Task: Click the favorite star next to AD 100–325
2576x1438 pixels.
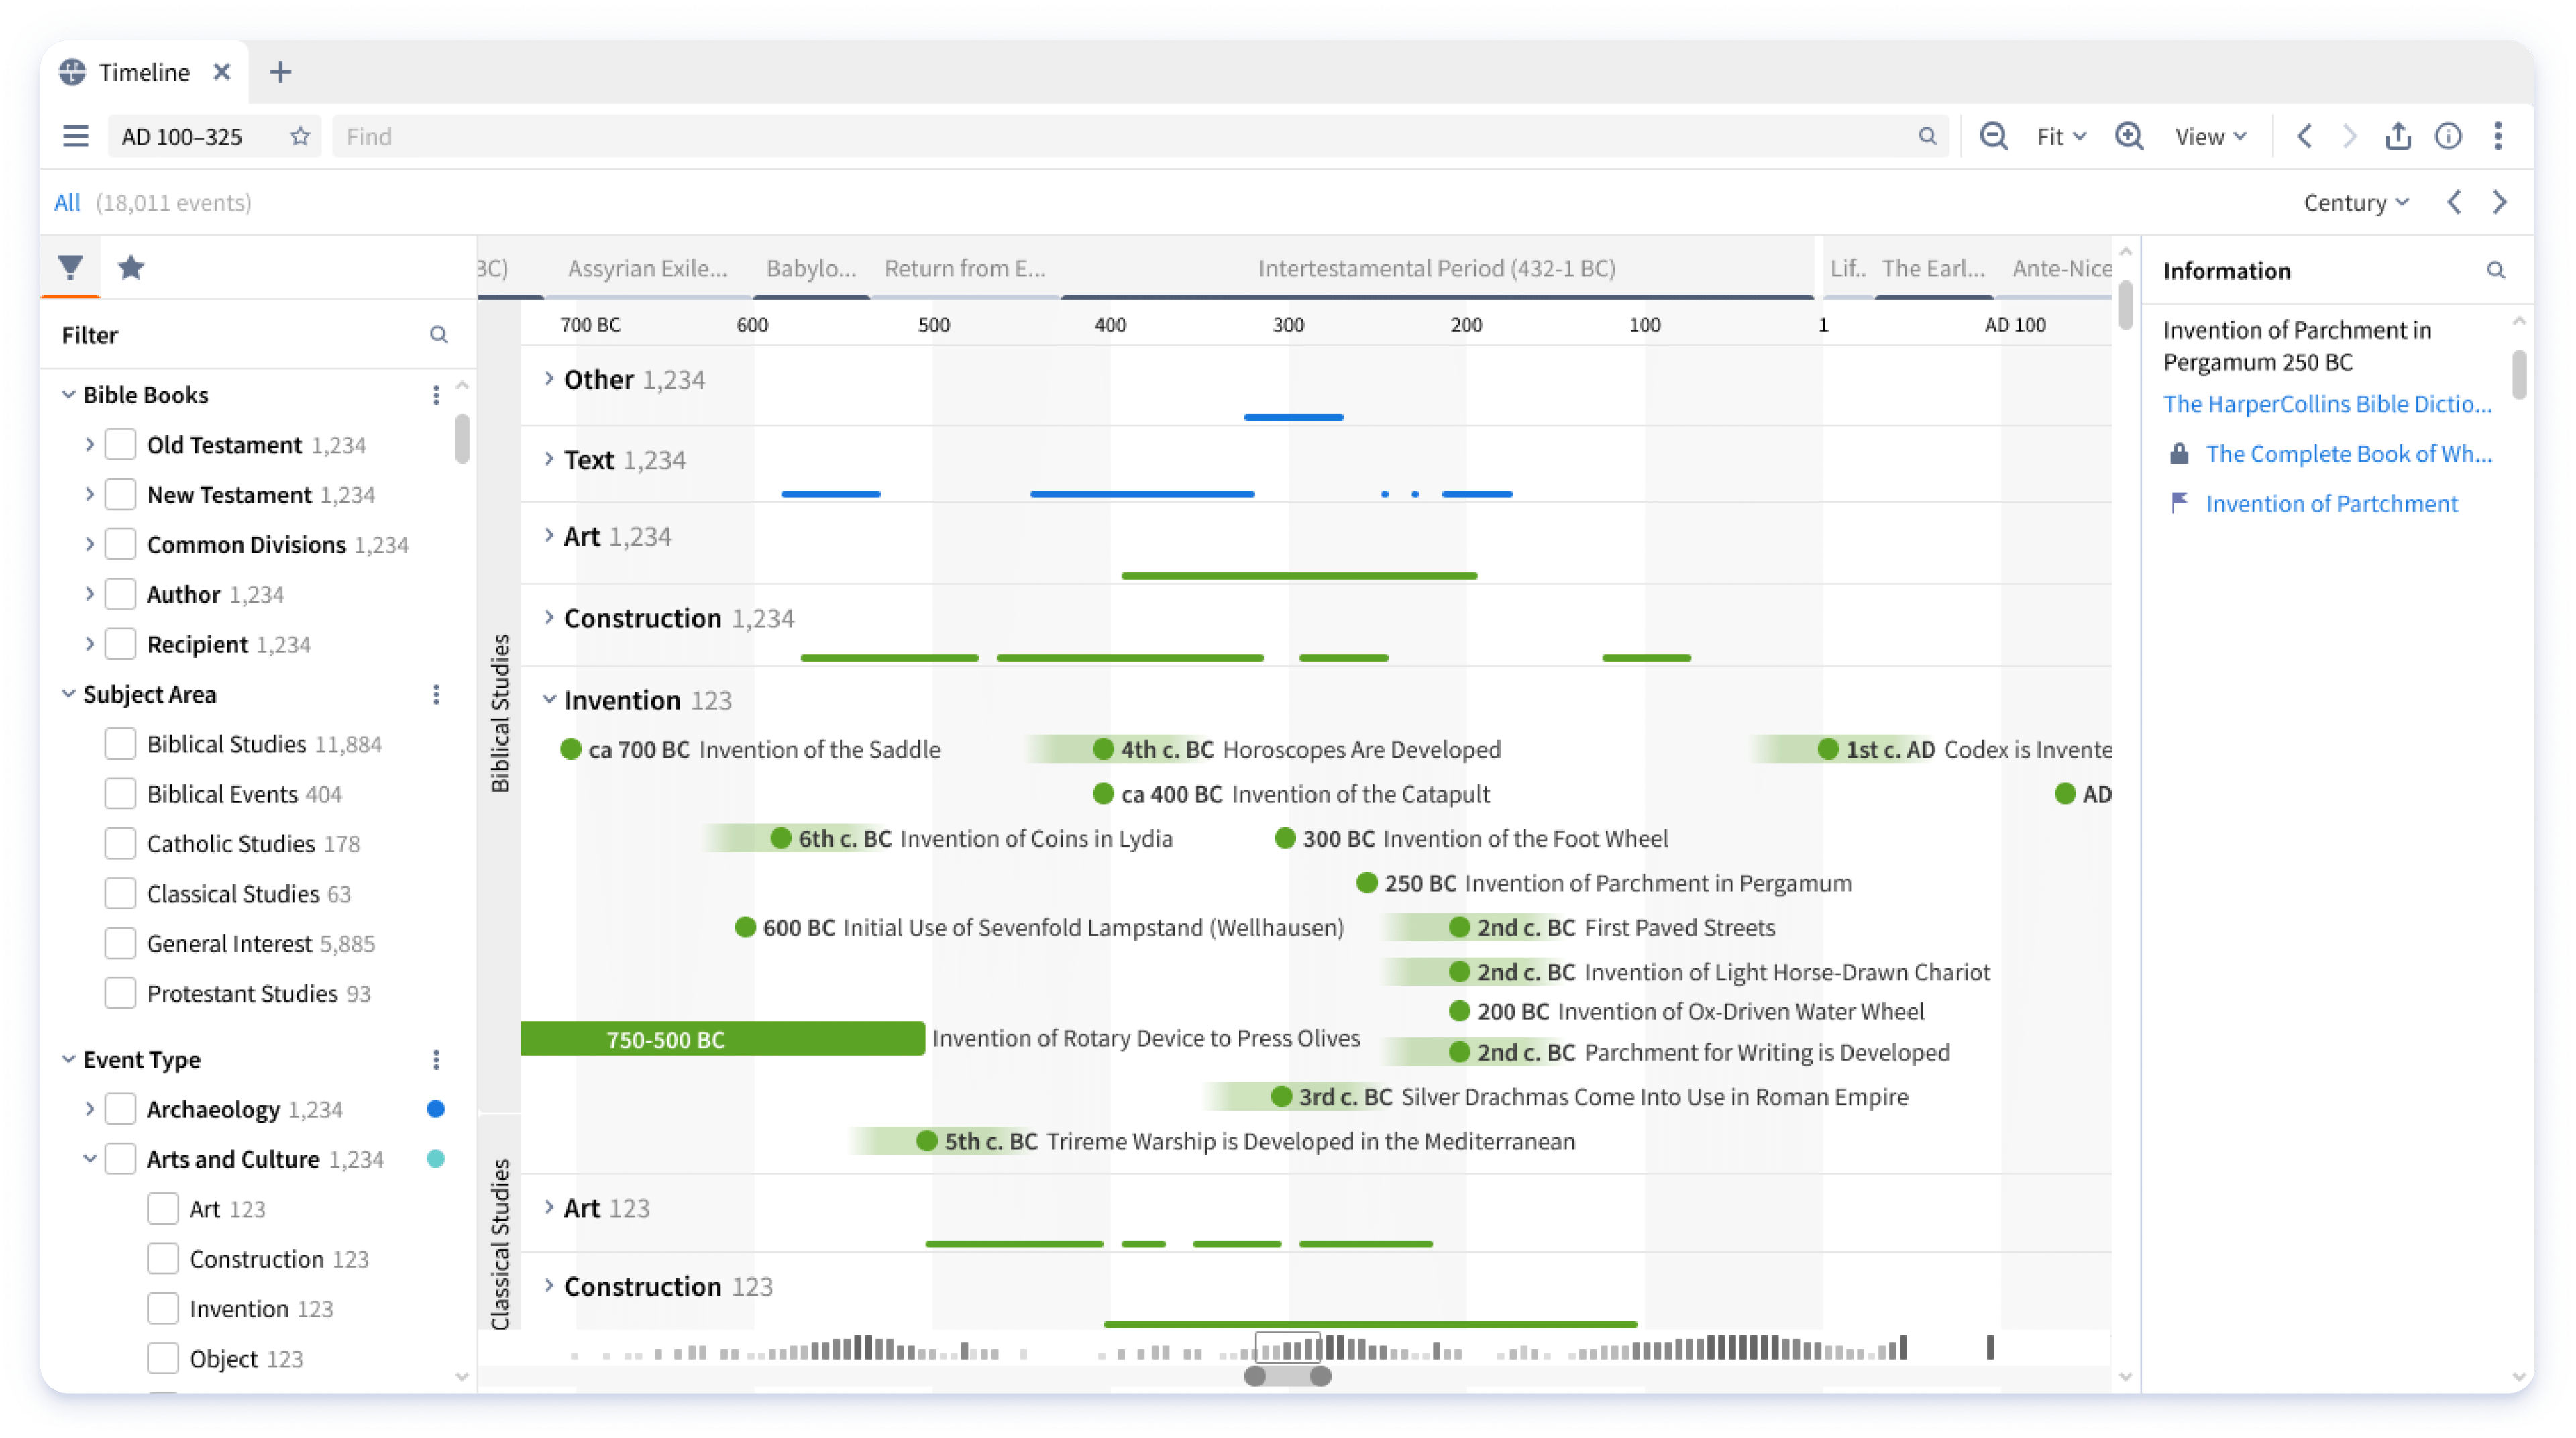Action: (299, 136)
